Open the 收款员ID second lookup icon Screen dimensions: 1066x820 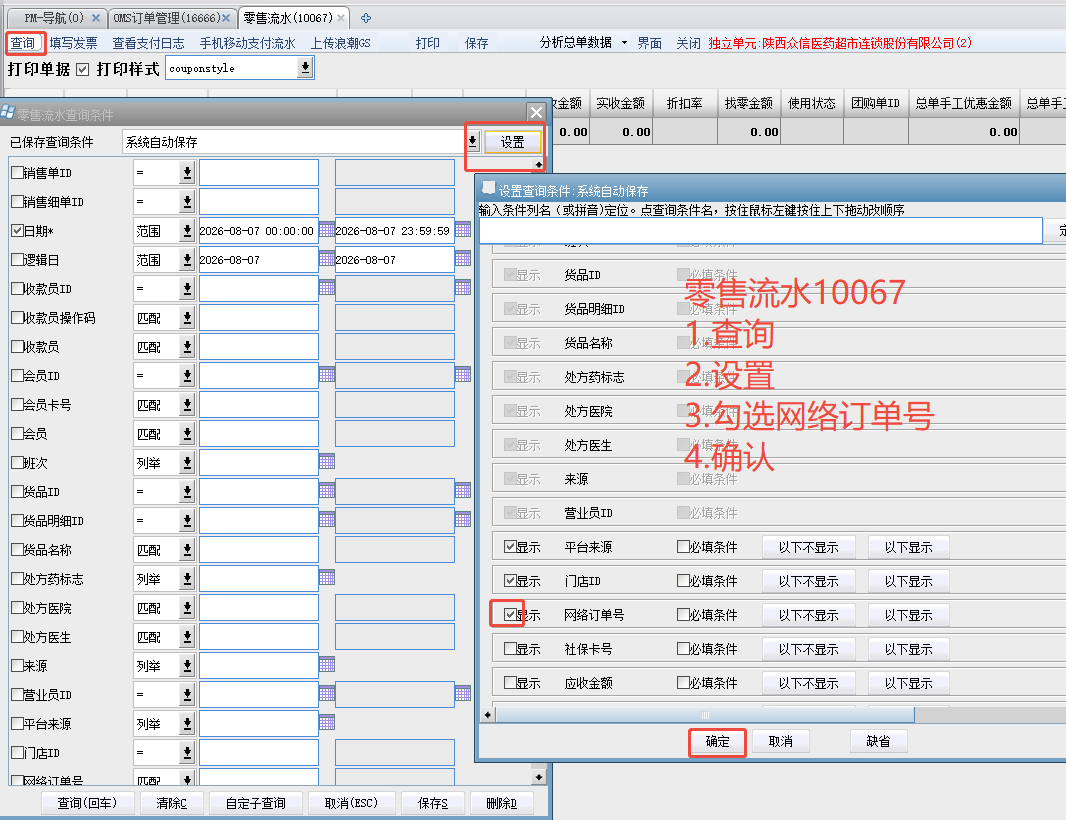click(x=463, y=288)
